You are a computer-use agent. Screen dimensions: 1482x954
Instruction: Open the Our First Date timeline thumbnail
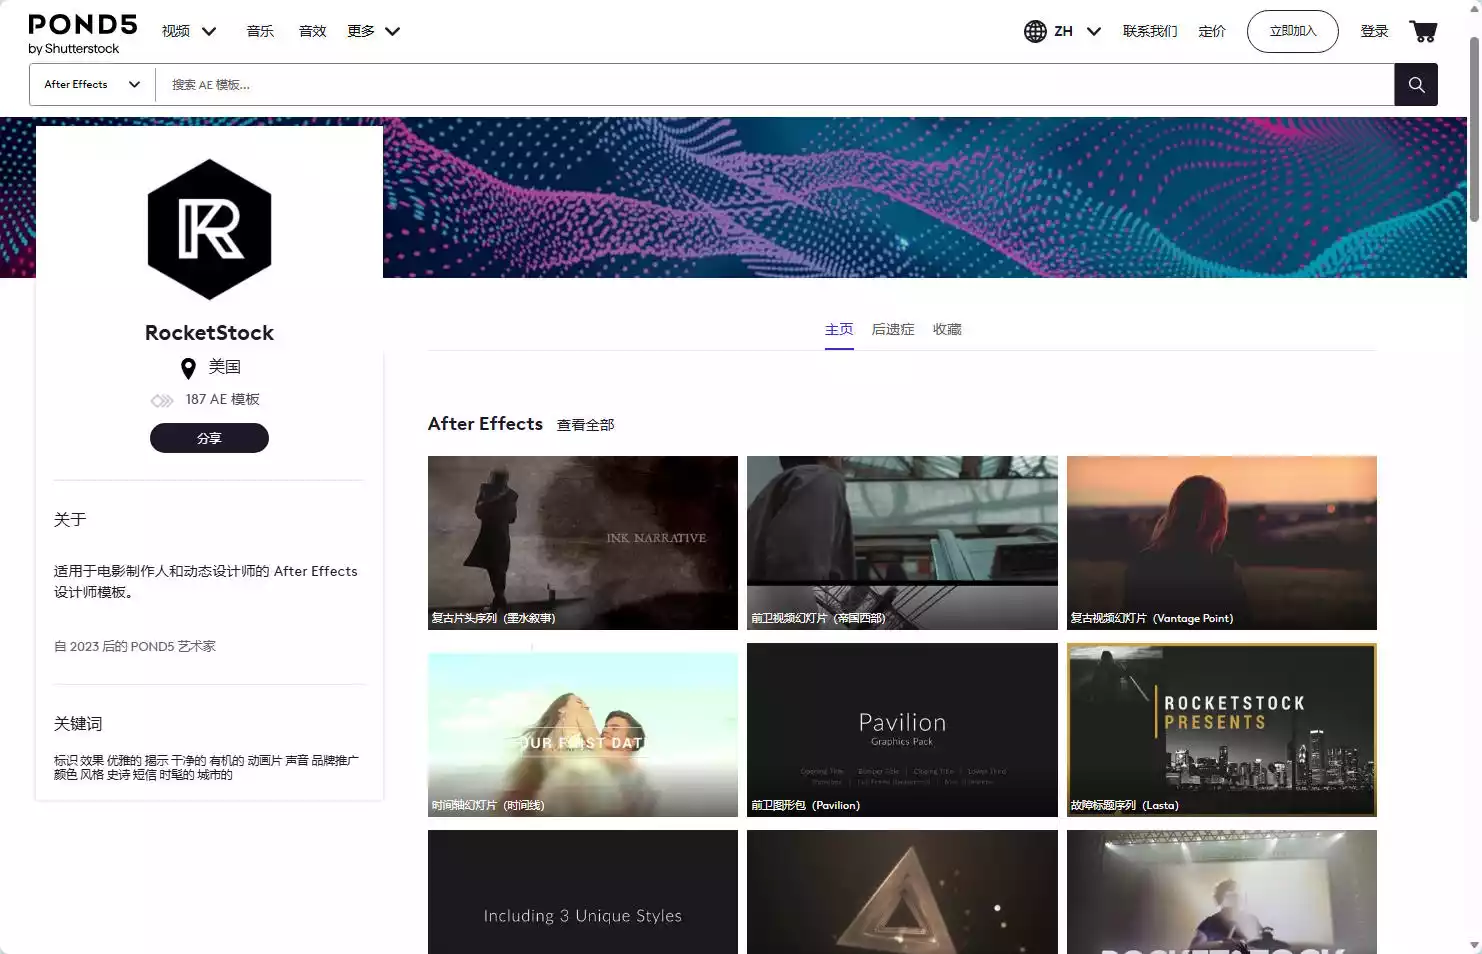click(x=583, y=730)
